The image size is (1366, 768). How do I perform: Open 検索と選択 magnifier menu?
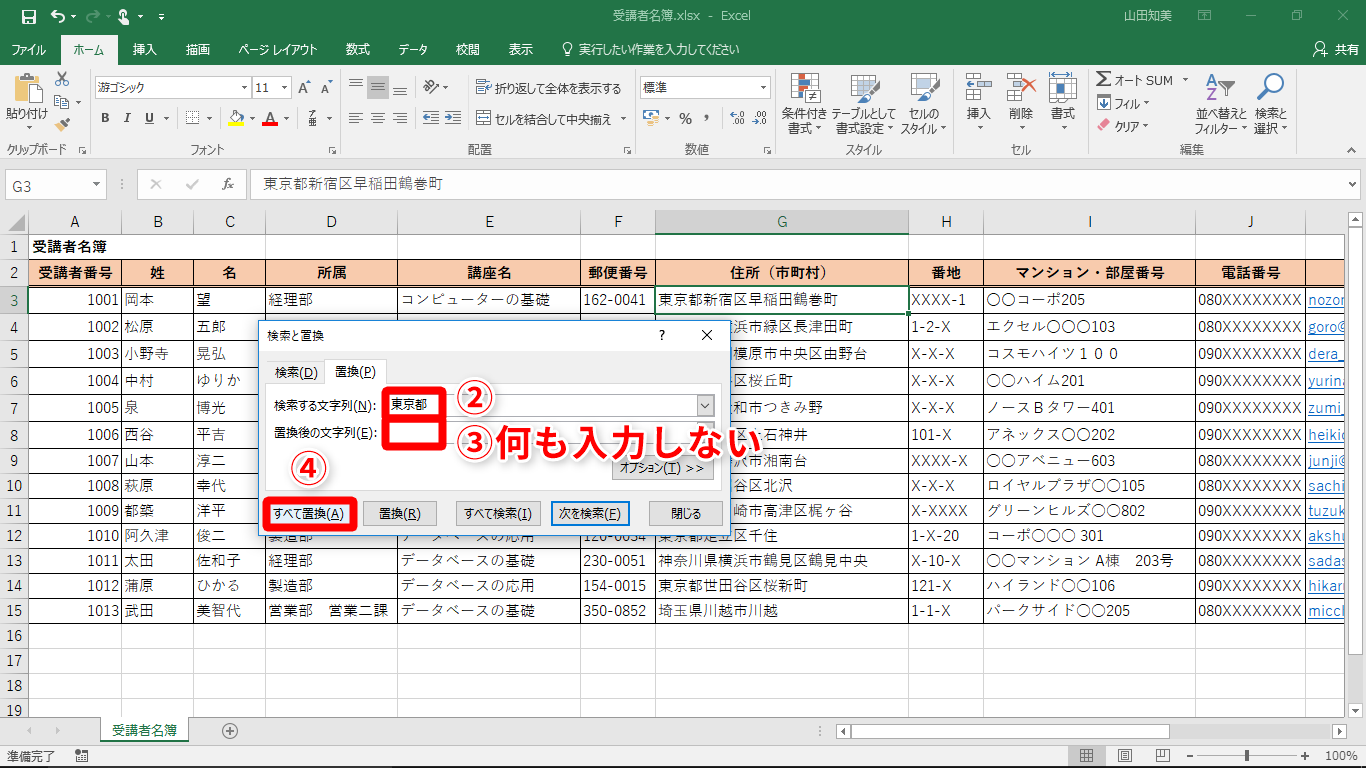pyautogui.click(x=1270, y=104)
